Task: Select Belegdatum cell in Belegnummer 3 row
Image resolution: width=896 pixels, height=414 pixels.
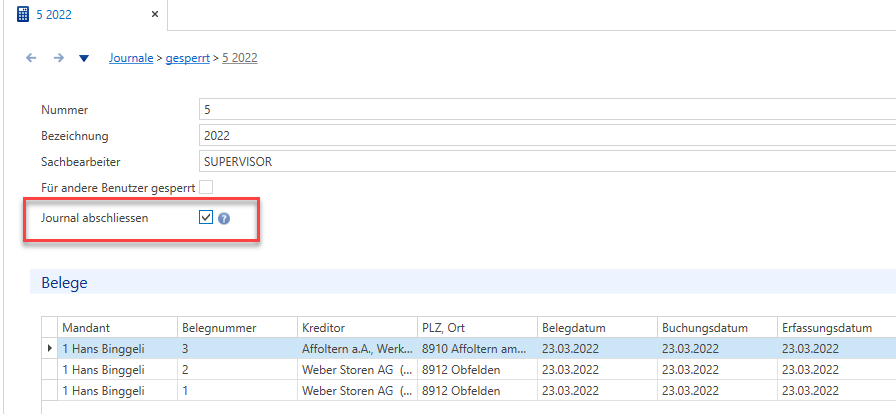Action: [x=597, y=349]
